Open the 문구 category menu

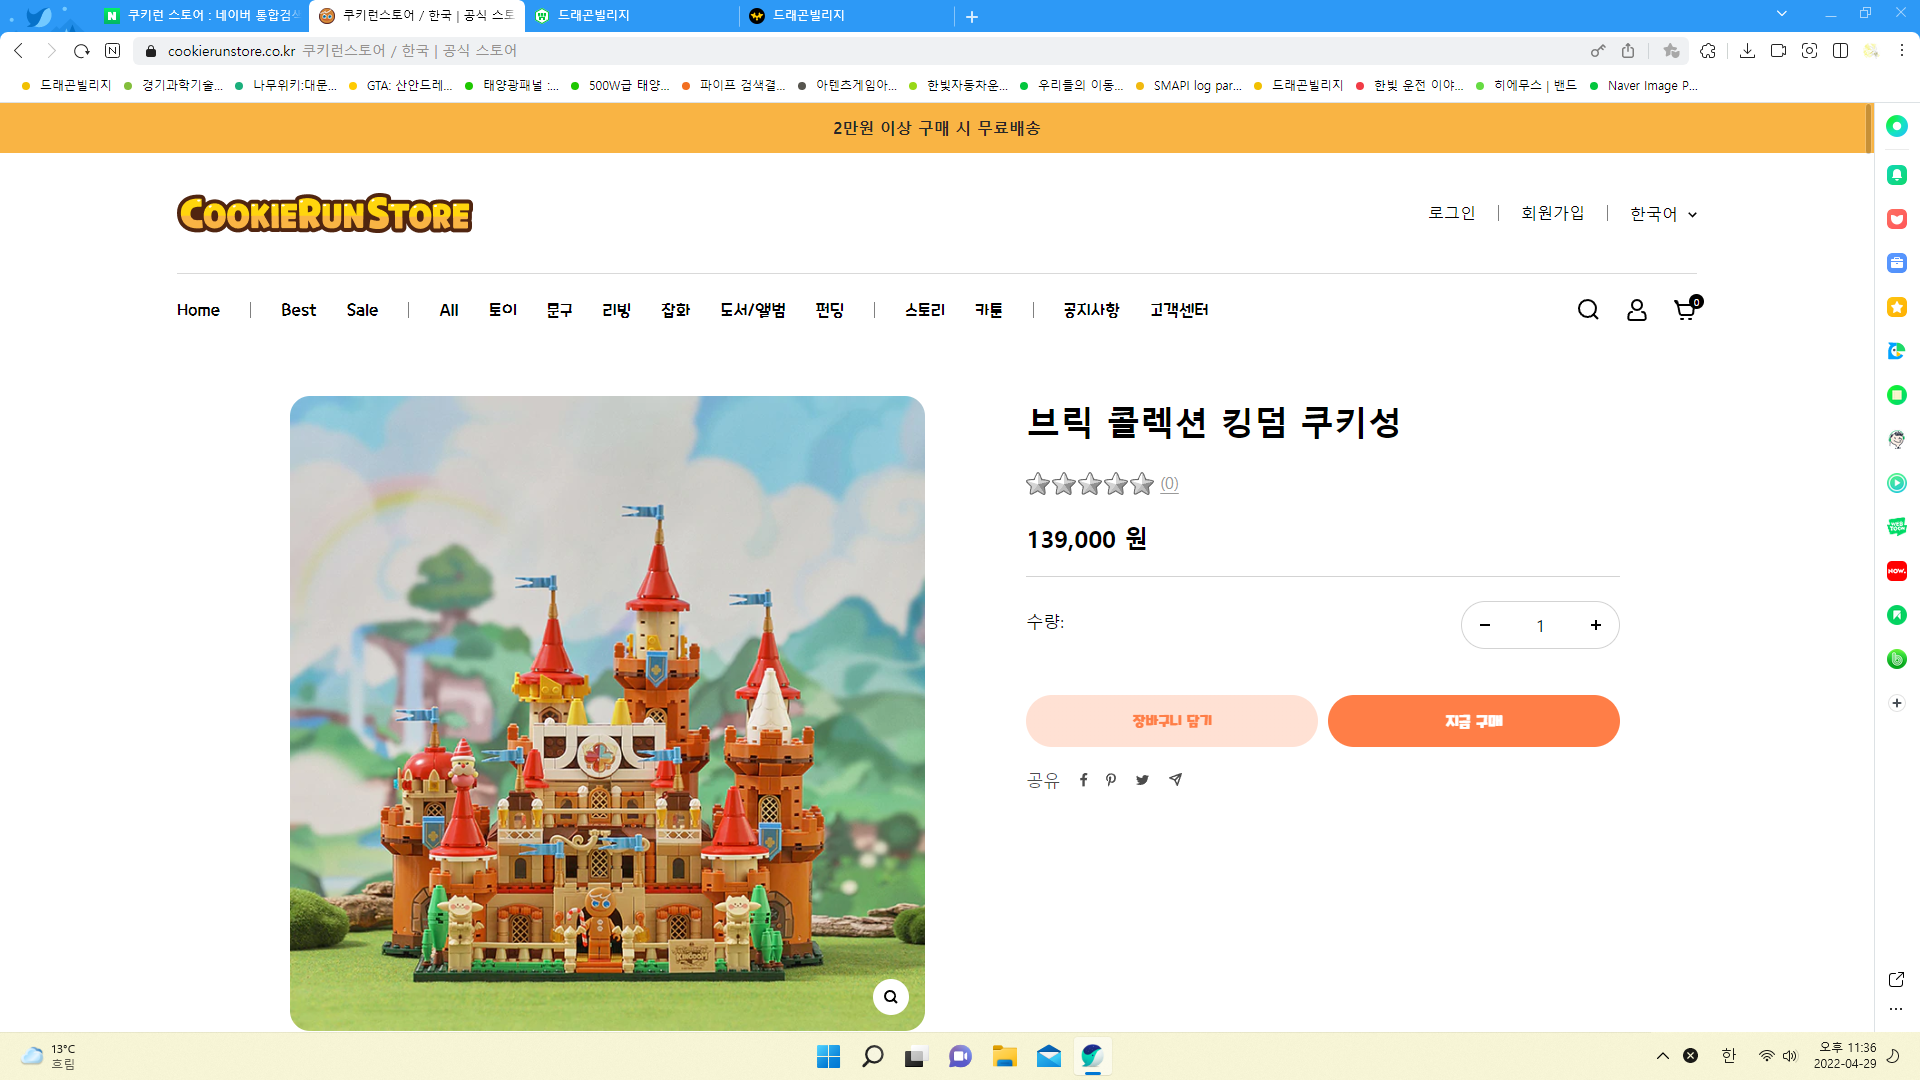click(559, 310)
